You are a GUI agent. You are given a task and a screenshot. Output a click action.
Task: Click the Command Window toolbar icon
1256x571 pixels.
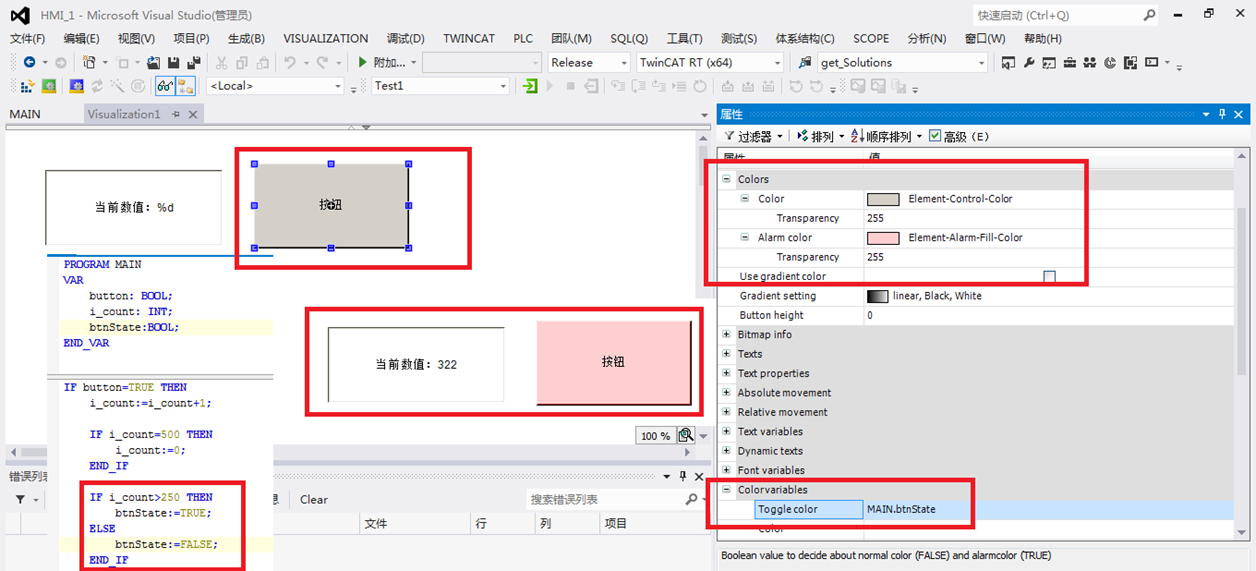pos(1151,62)
